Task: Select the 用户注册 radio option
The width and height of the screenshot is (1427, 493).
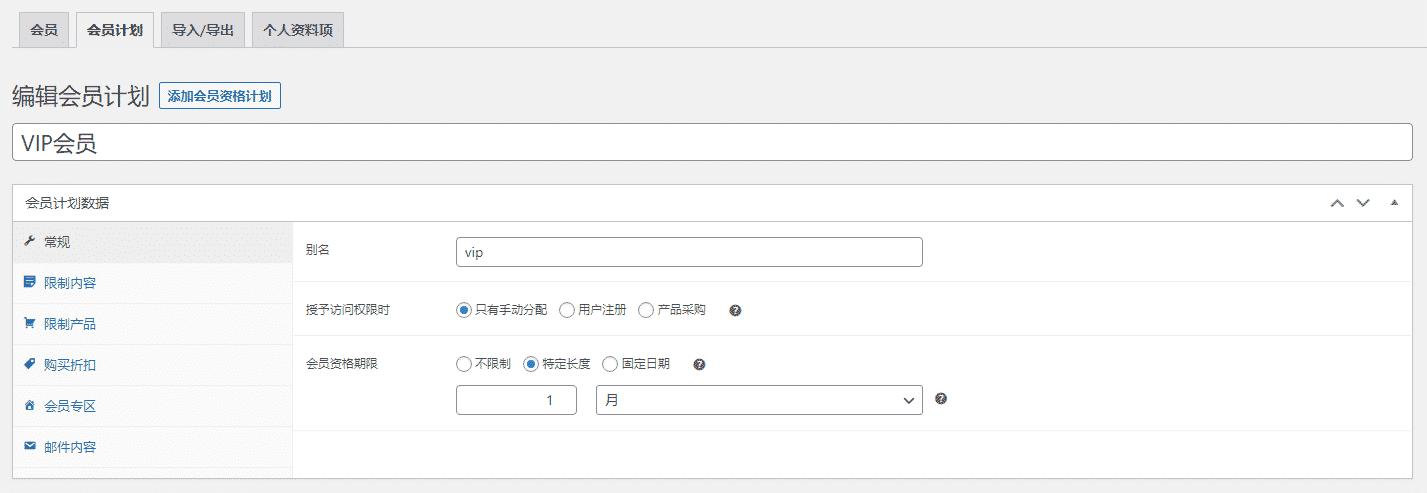Action: (567, 310)
